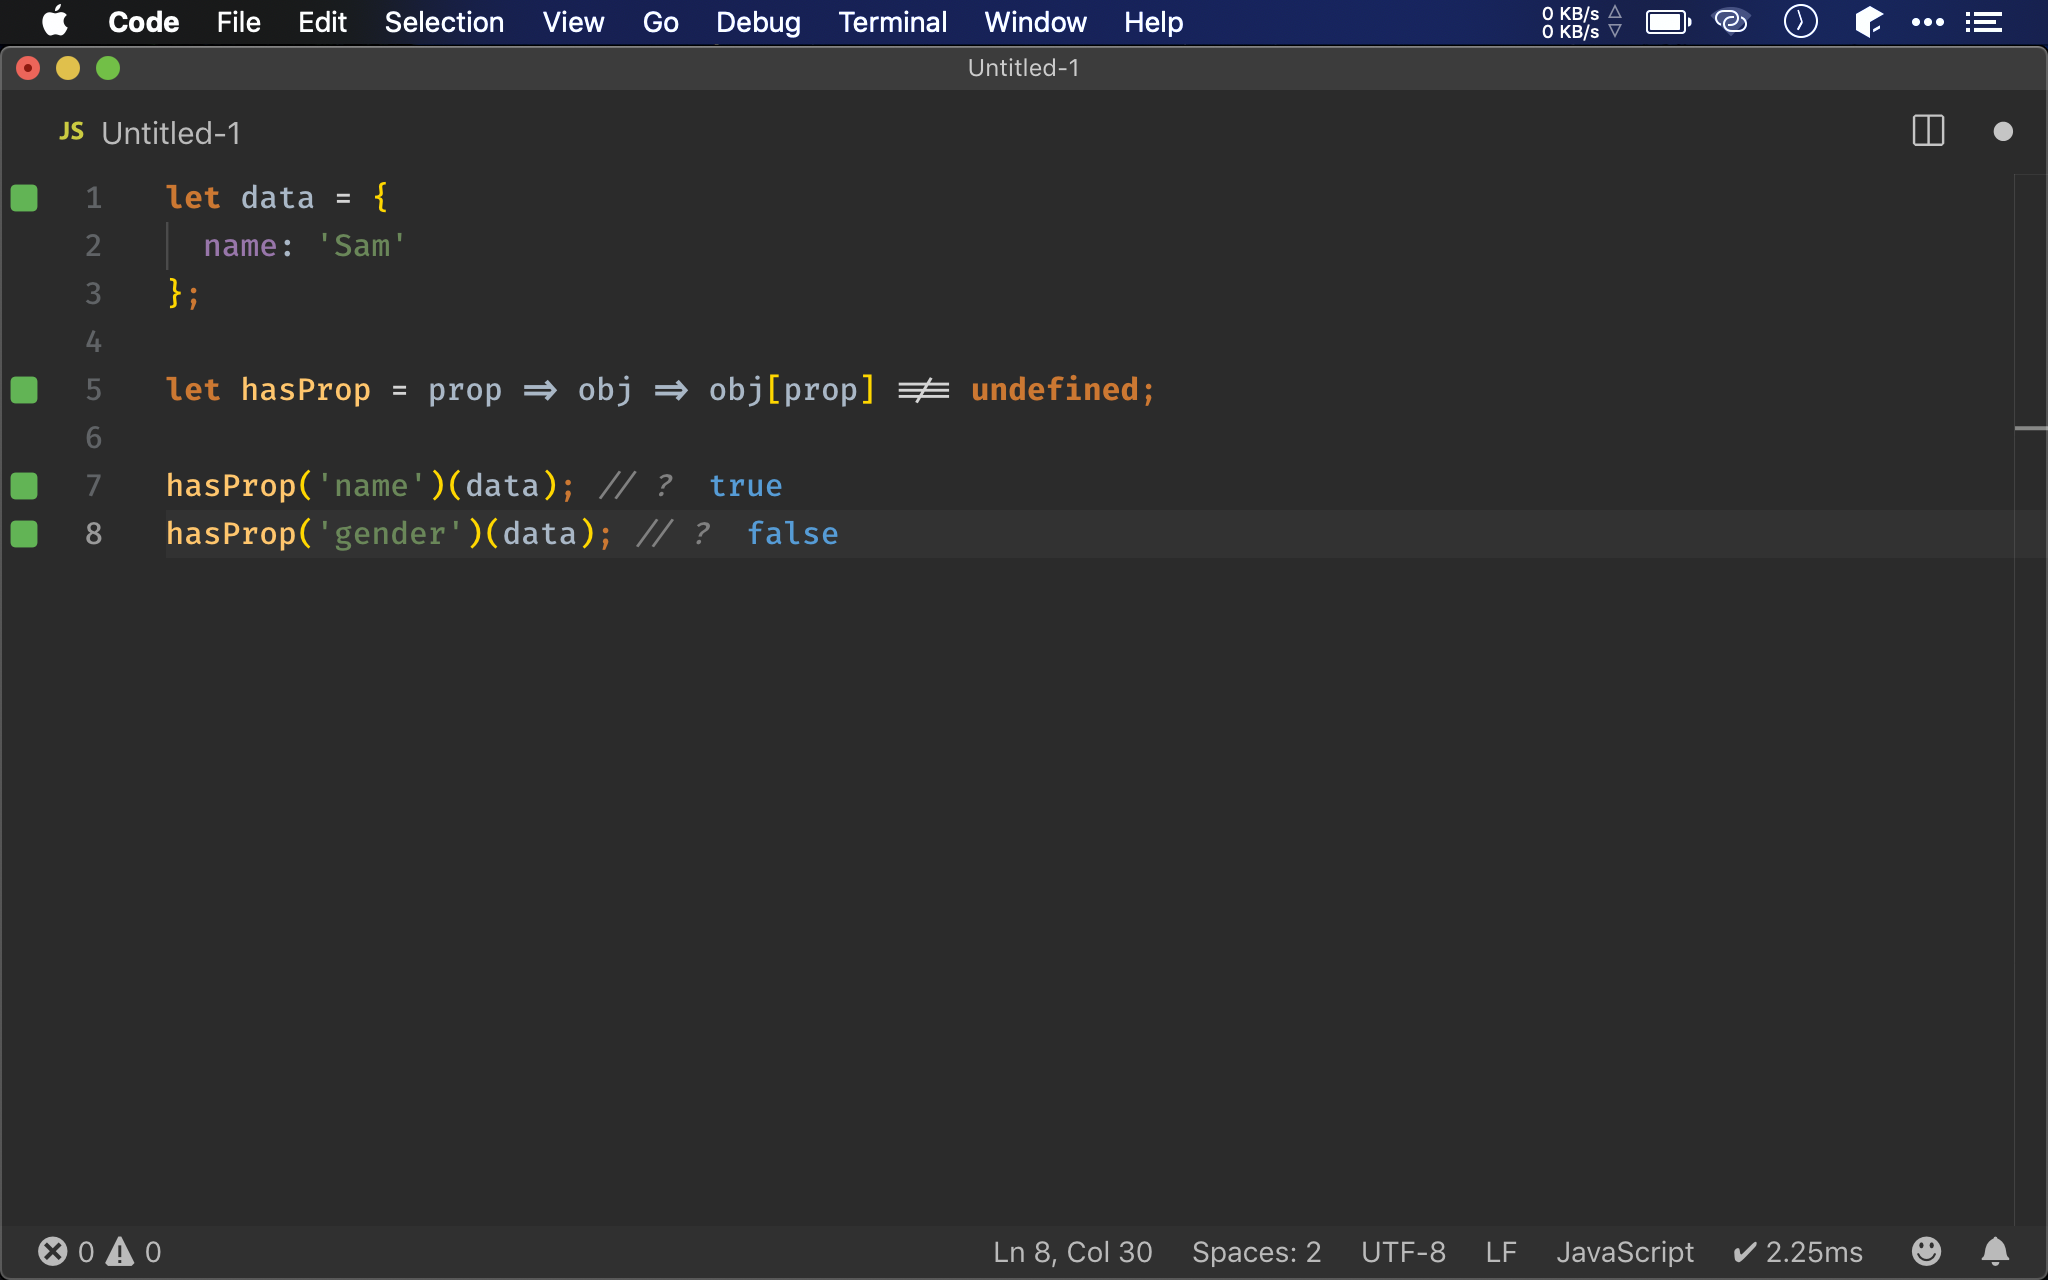The image size is (2048, 1280).
Task: Open the Terminal menu
Action: coord(892,22)
